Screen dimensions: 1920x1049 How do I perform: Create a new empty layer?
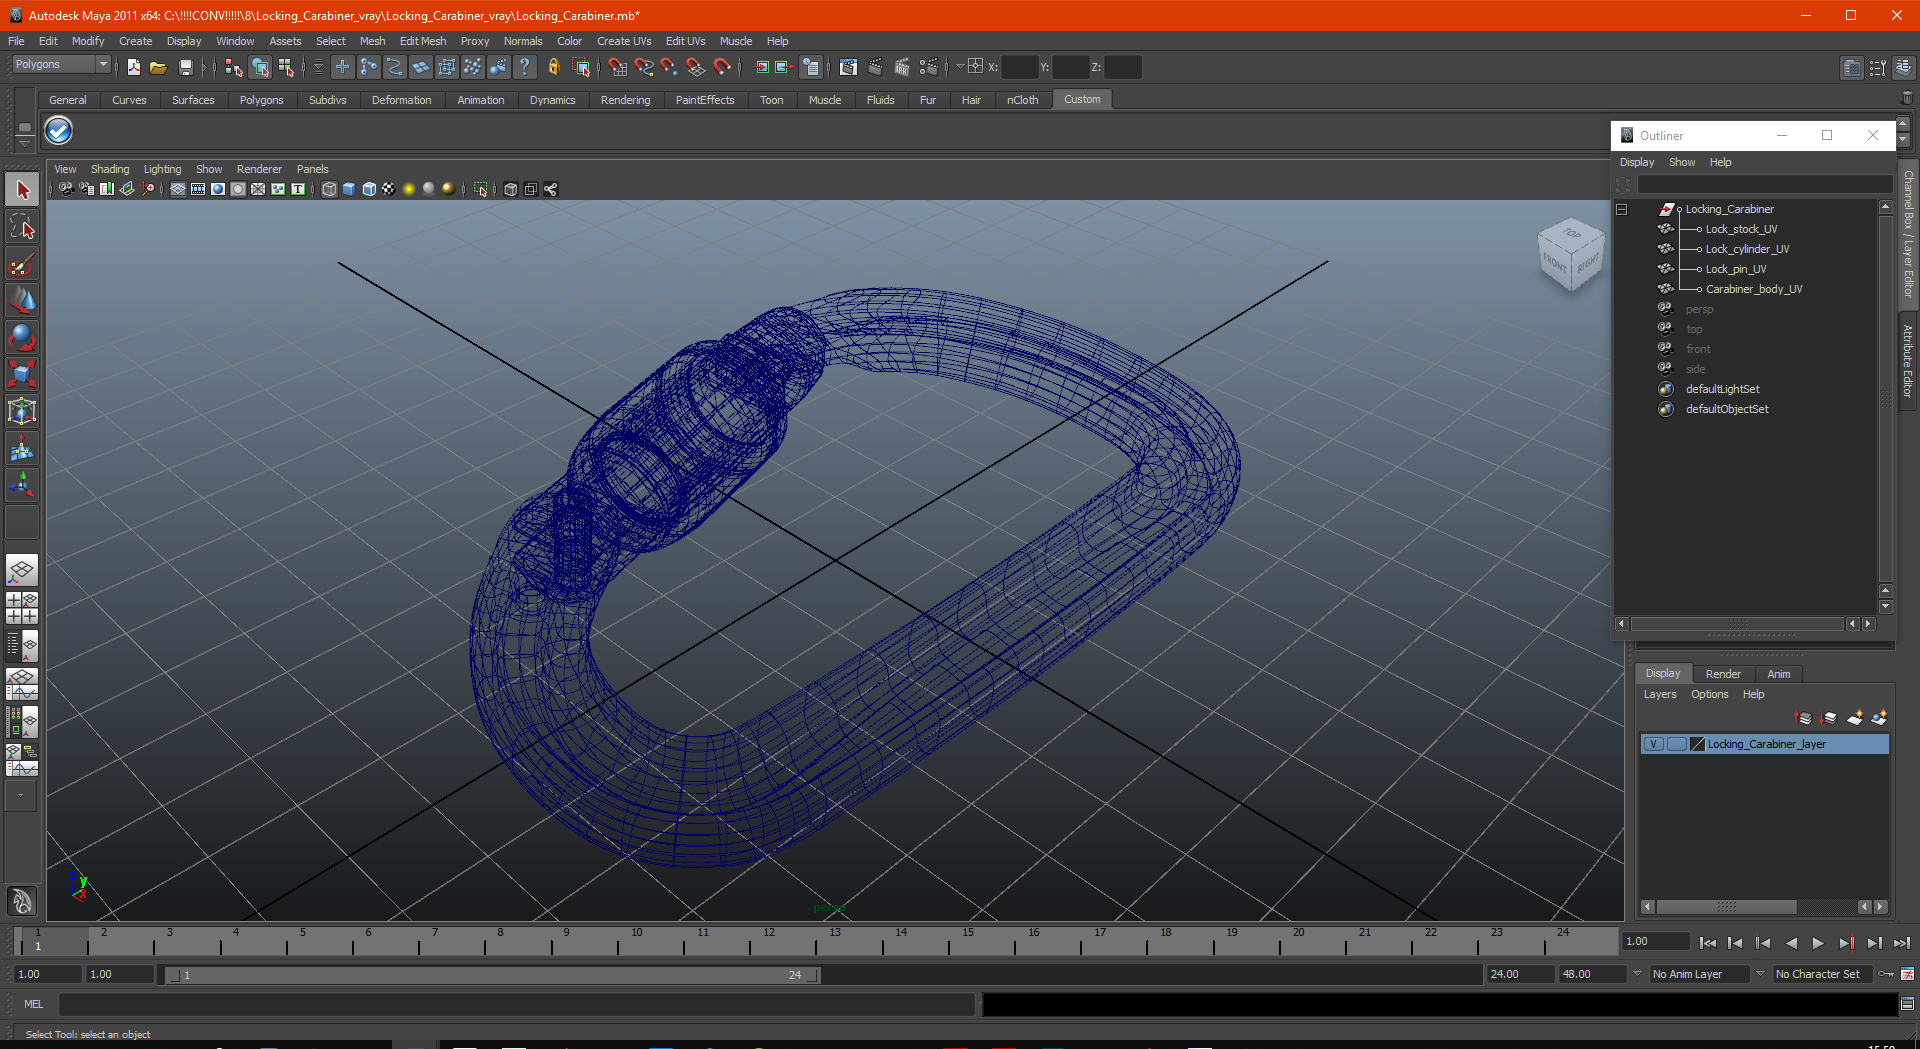pyautogui.click(x=1855, y=718)
